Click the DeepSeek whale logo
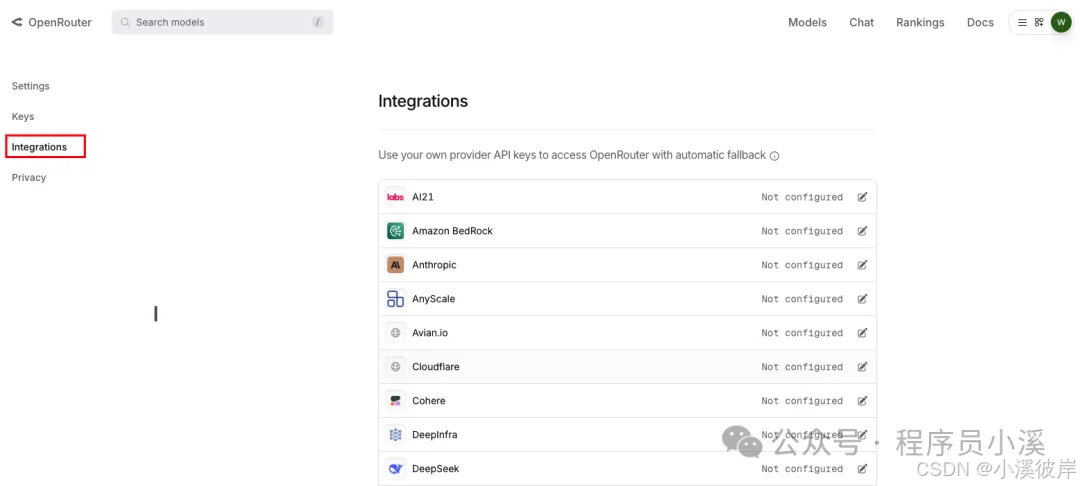This screenshot has height=486, width=1080. (395, 469)
